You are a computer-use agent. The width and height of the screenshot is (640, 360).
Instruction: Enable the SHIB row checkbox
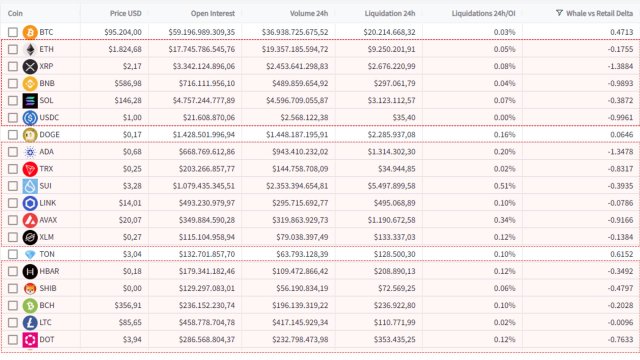13,289
